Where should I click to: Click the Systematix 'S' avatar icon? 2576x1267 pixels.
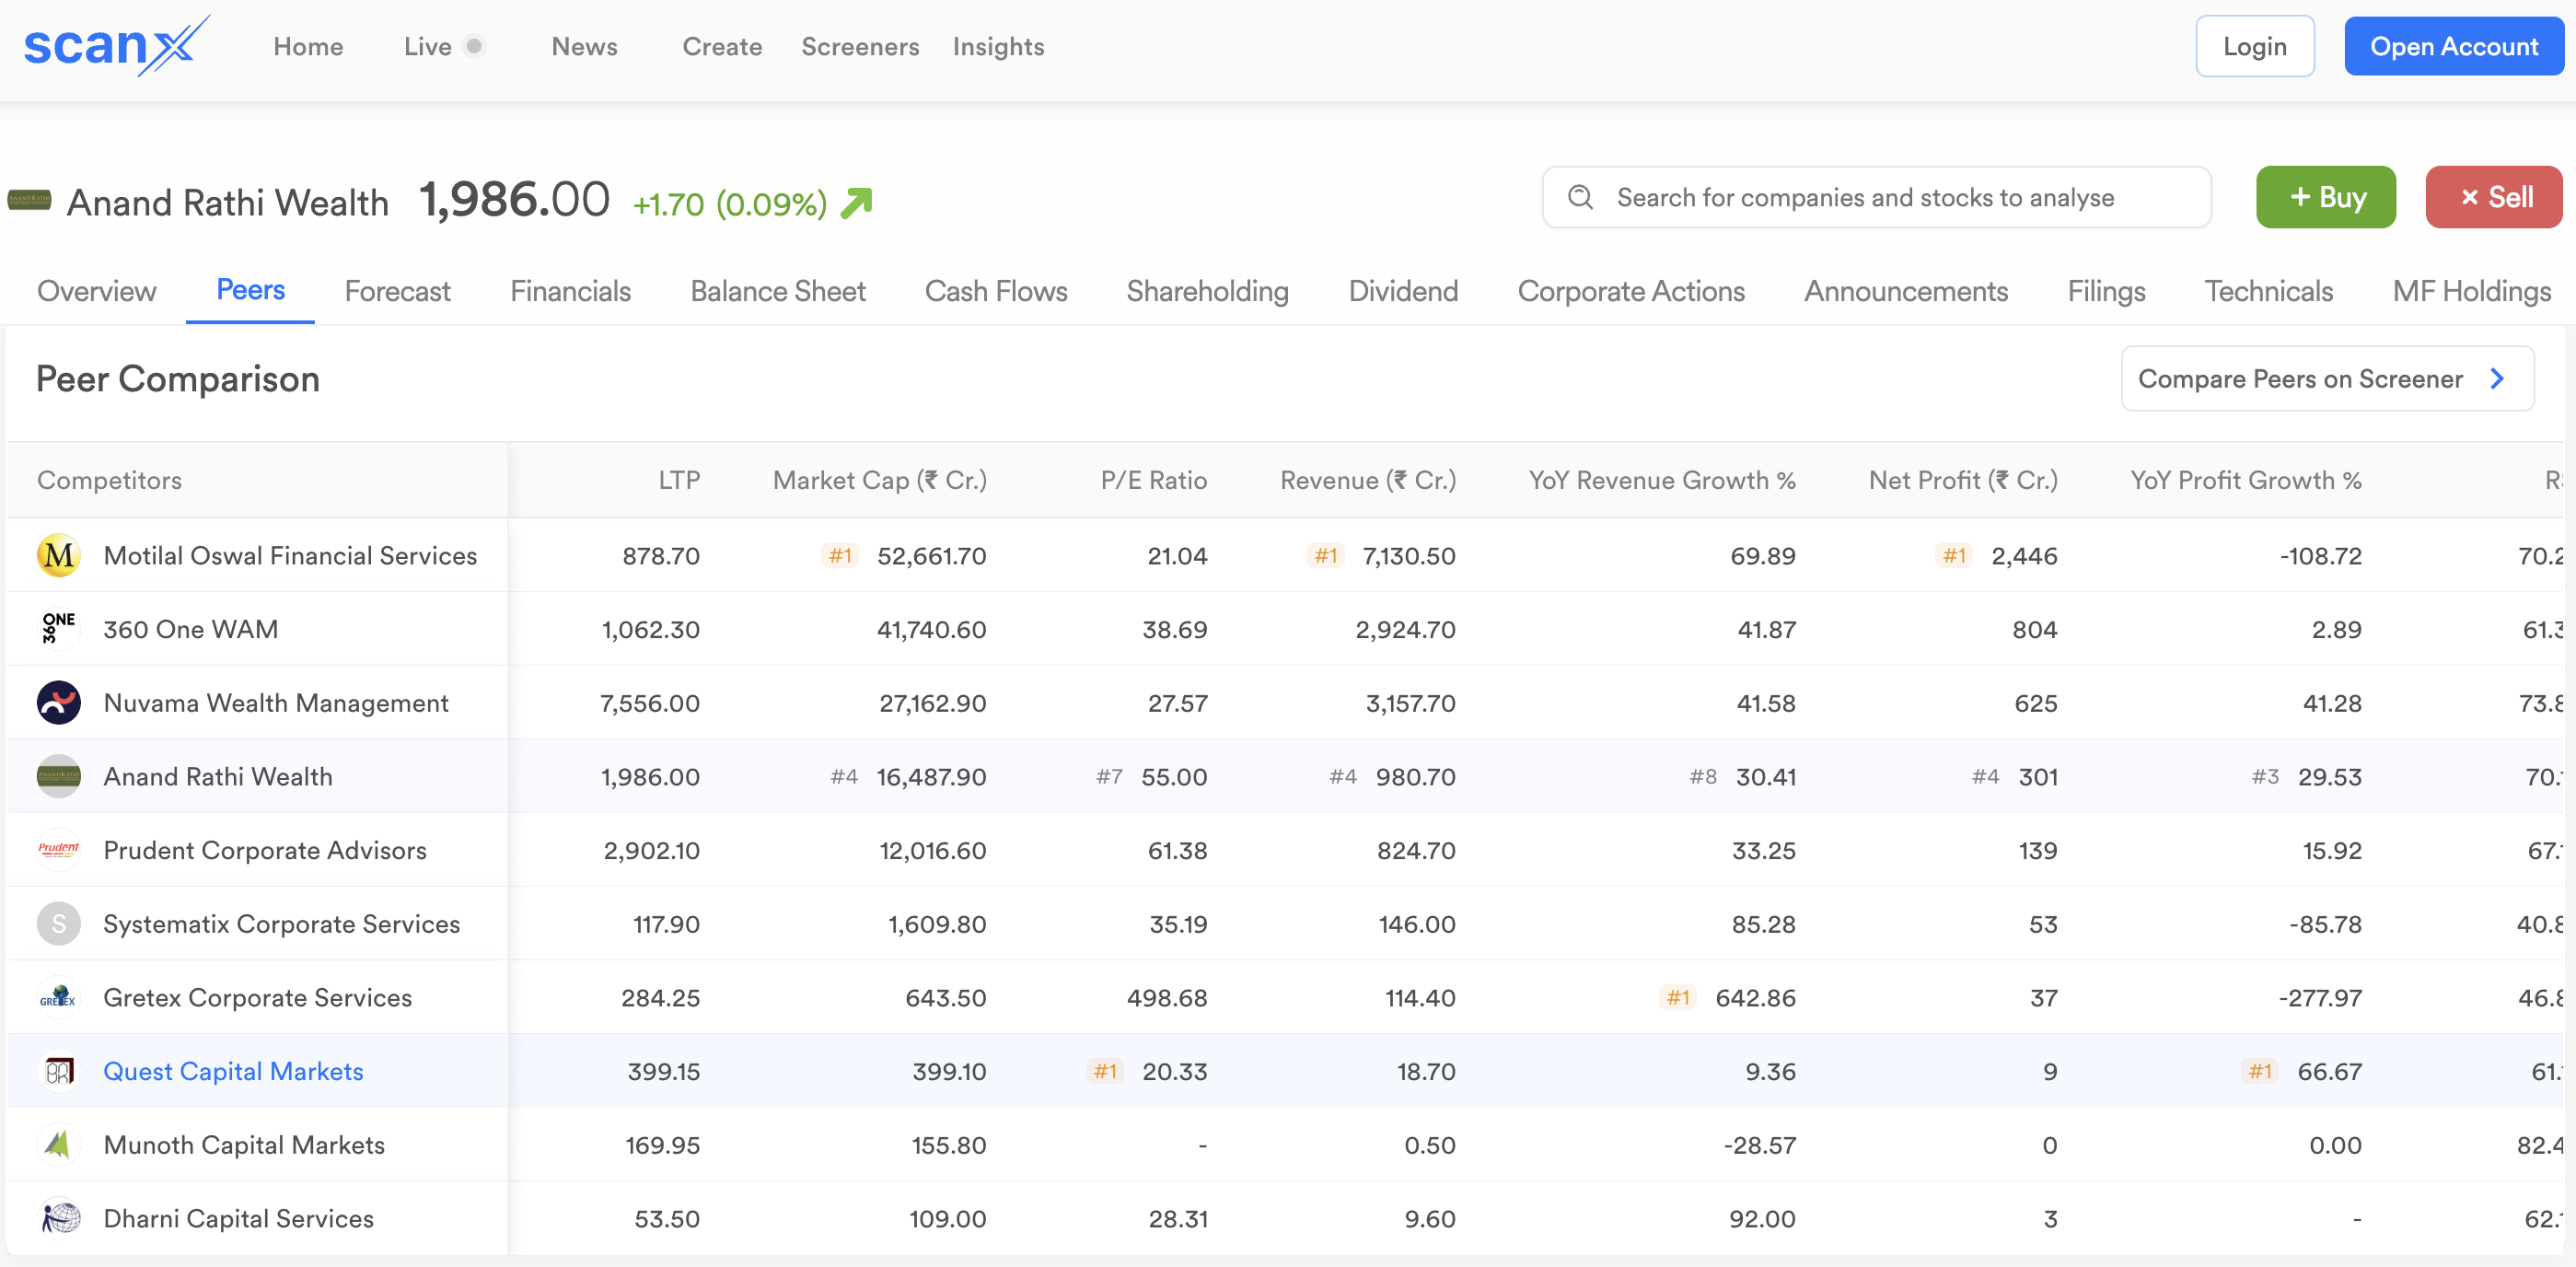click(59, 924)
